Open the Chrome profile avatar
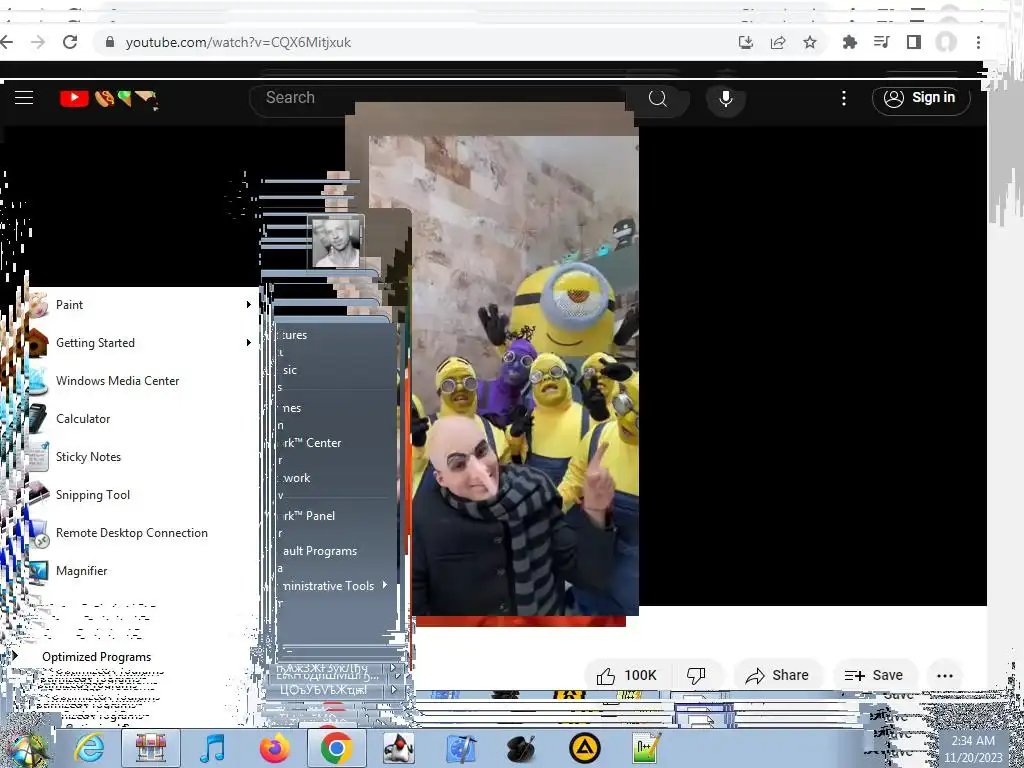This screenshot has width=1024, height=768. point(946,42)
